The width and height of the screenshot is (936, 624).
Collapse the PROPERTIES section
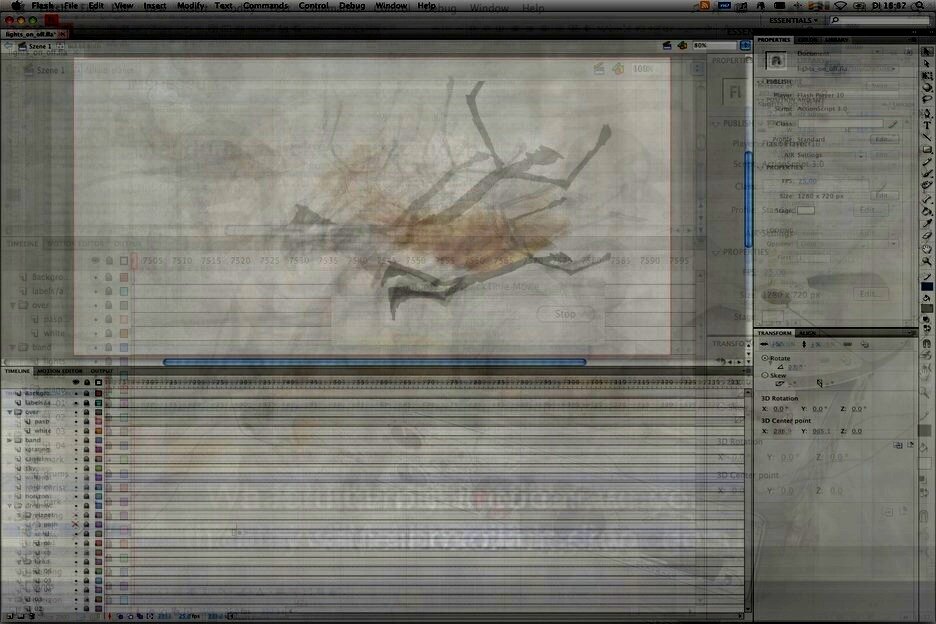pos(761,167)
